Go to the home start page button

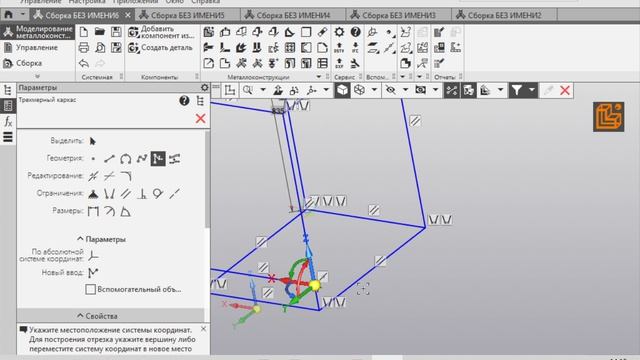click(9, 15)
